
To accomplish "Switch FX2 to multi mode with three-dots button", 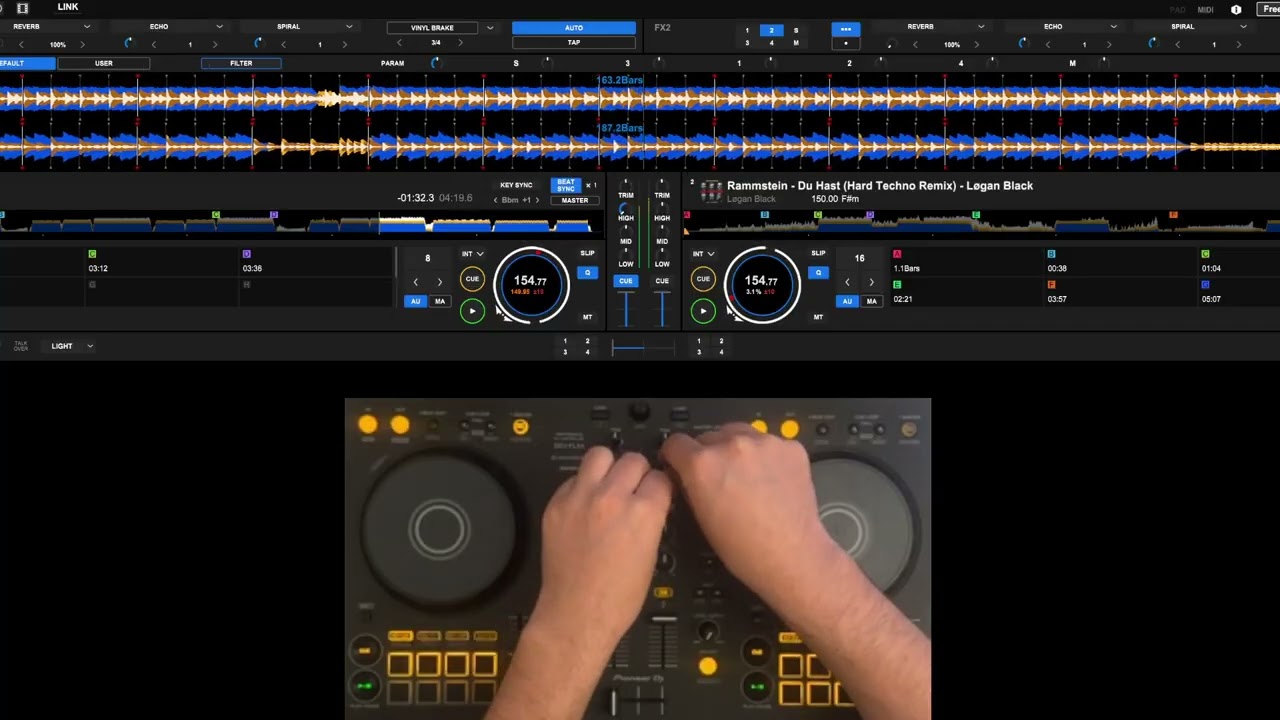I will 846,30.
